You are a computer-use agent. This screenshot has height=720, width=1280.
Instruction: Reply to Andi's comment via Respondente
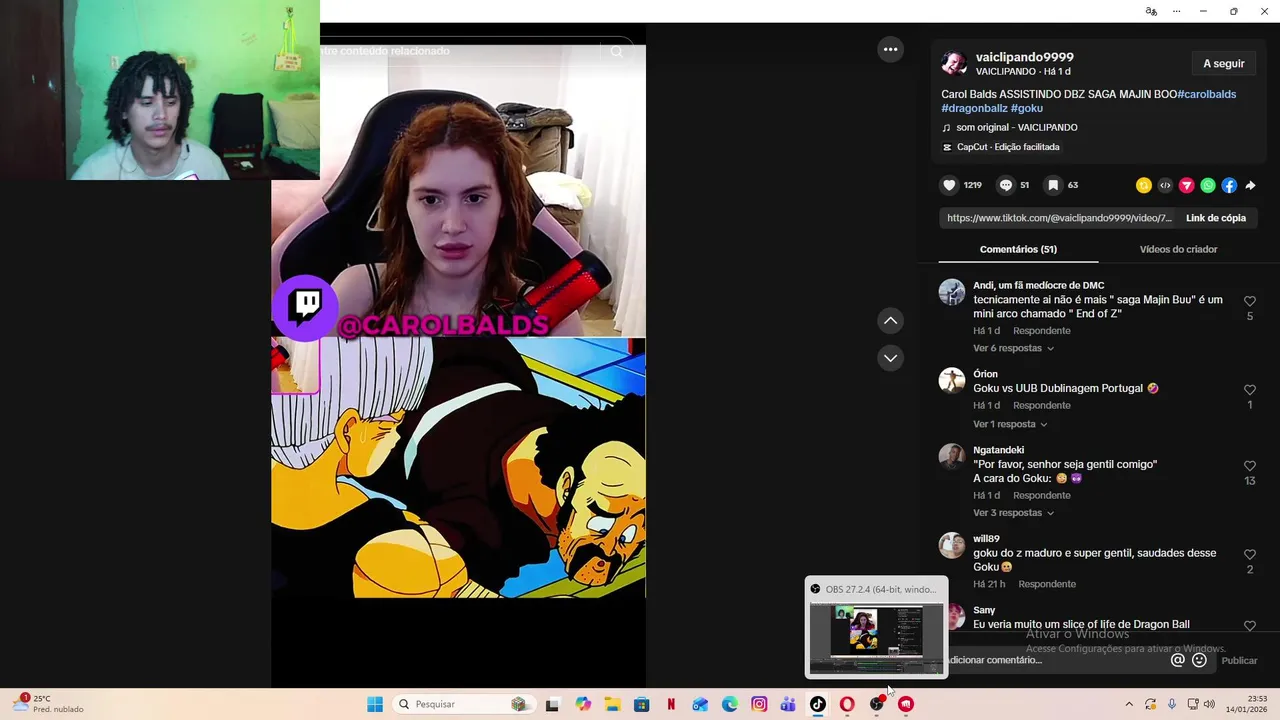coord(1041,331)
